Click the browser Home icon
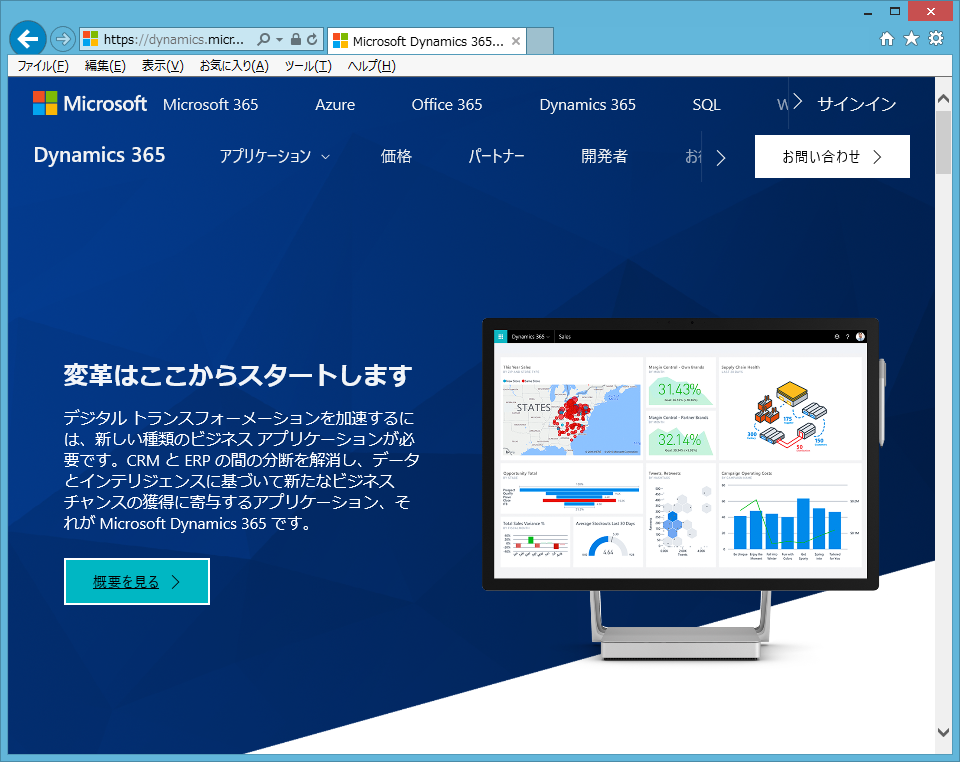This screenshot has height=762, width=960. point(887,39)
